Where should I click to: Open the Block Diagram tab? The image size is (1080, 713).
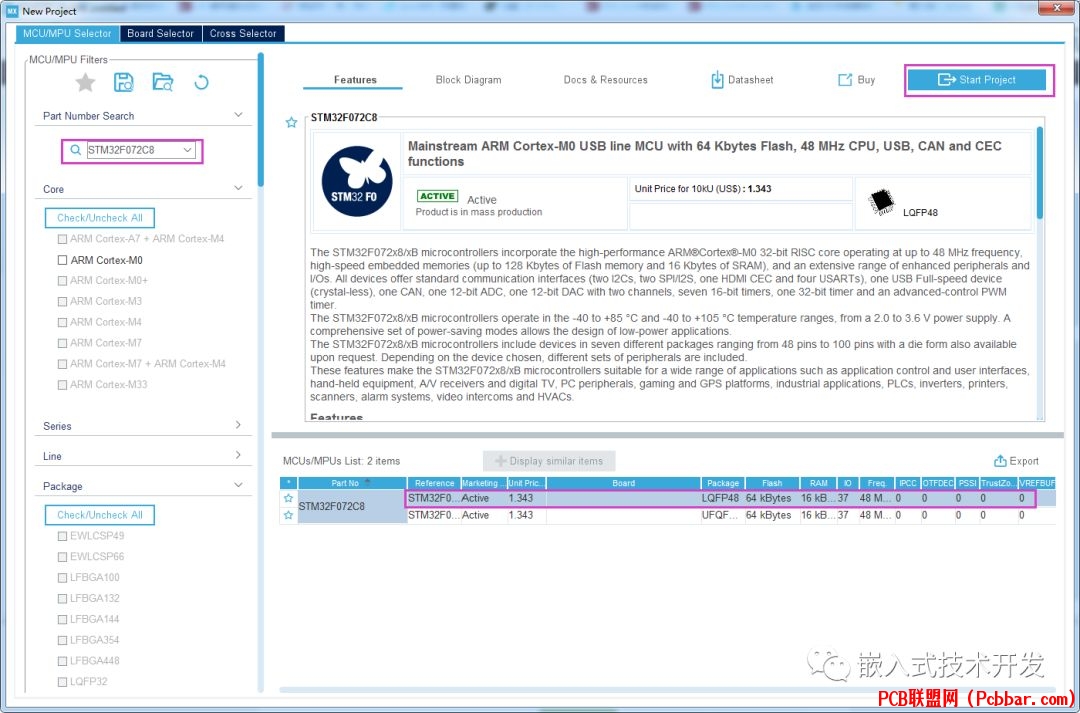pos(468,80)
